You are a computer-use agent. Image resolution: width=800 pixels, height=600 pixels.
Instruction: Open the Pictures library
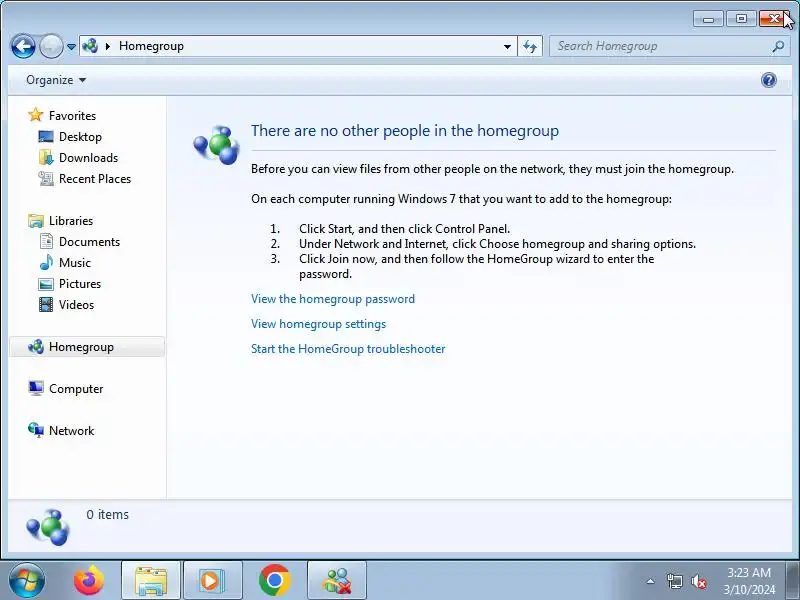pos(80,283)
